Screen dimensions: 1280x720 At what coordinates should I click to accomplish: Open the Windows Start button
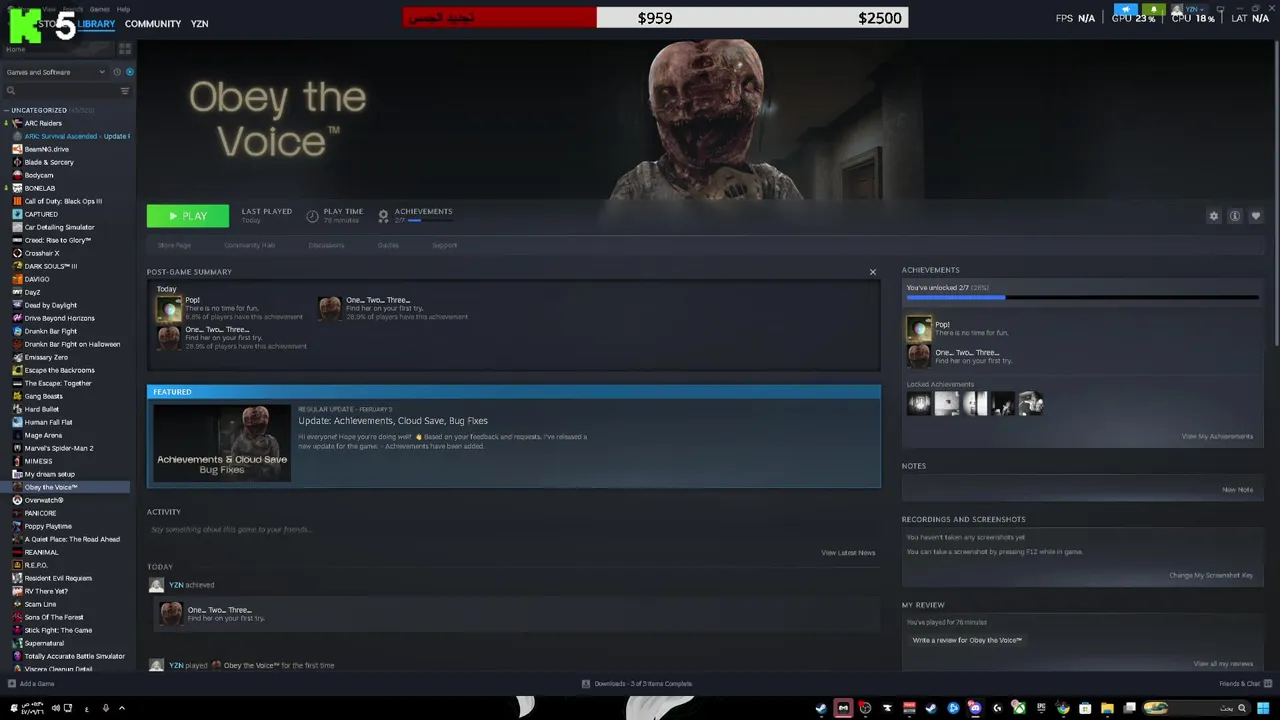tap(1263, 708)
